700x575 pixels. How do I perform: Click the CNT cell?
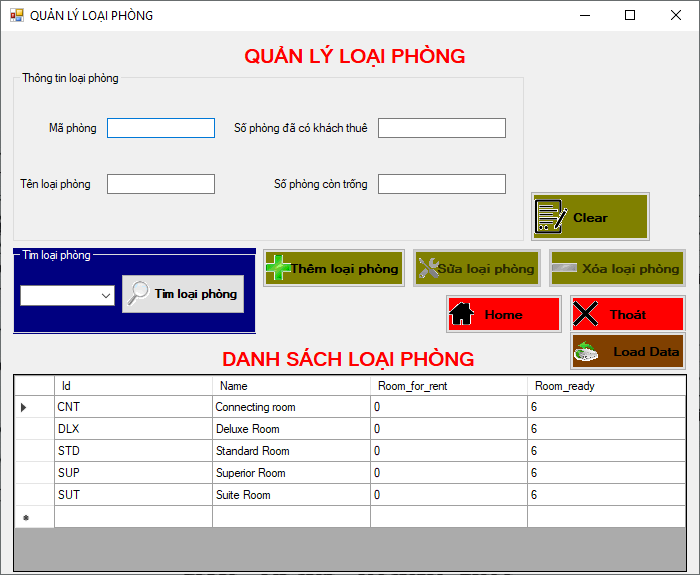tap(133, 407)
